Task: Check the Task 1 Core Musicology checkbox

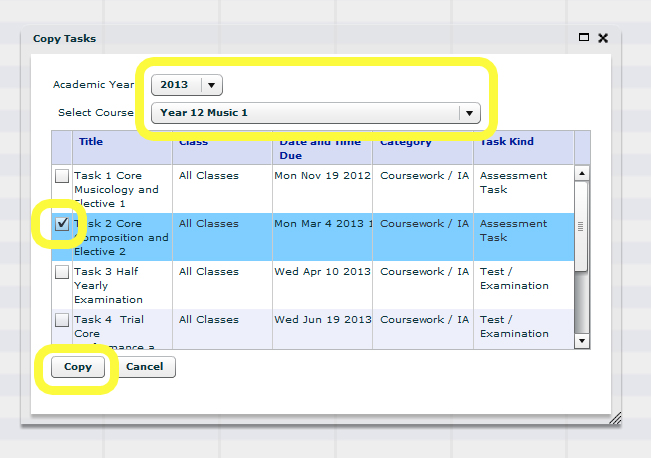Action: click(62, 176)
